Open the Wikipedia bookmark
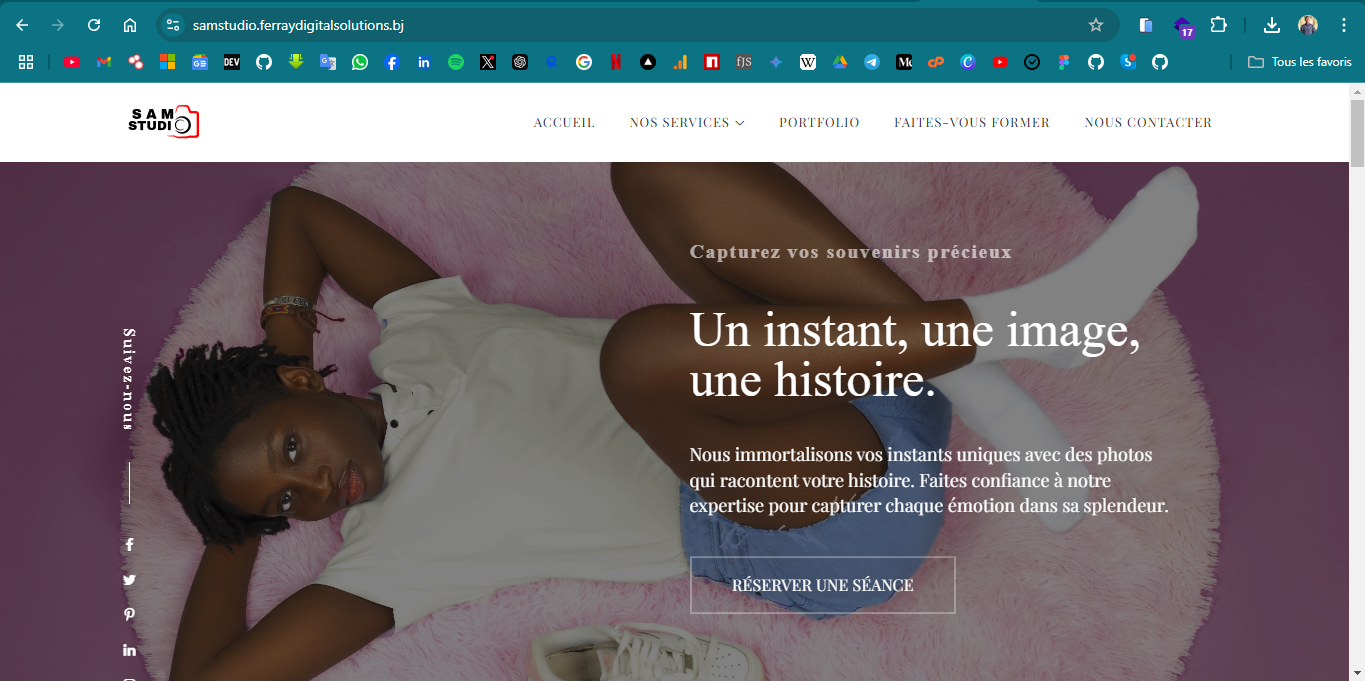This screenshot has height=681, width=1365. (x=808, y=62)
